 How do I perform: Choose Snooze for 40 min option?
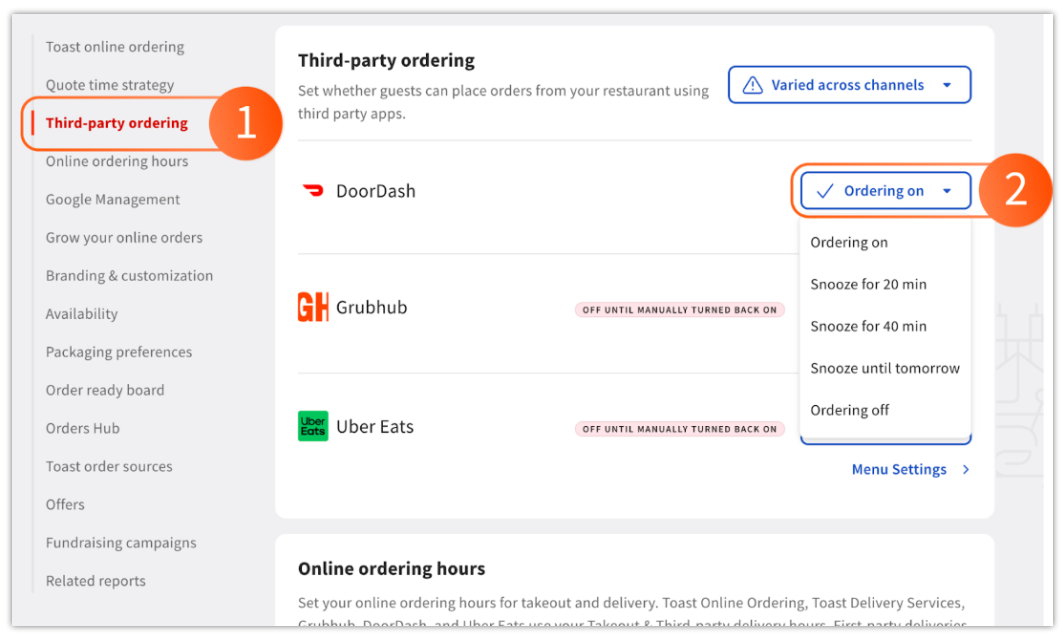click(x=868, y=326)
